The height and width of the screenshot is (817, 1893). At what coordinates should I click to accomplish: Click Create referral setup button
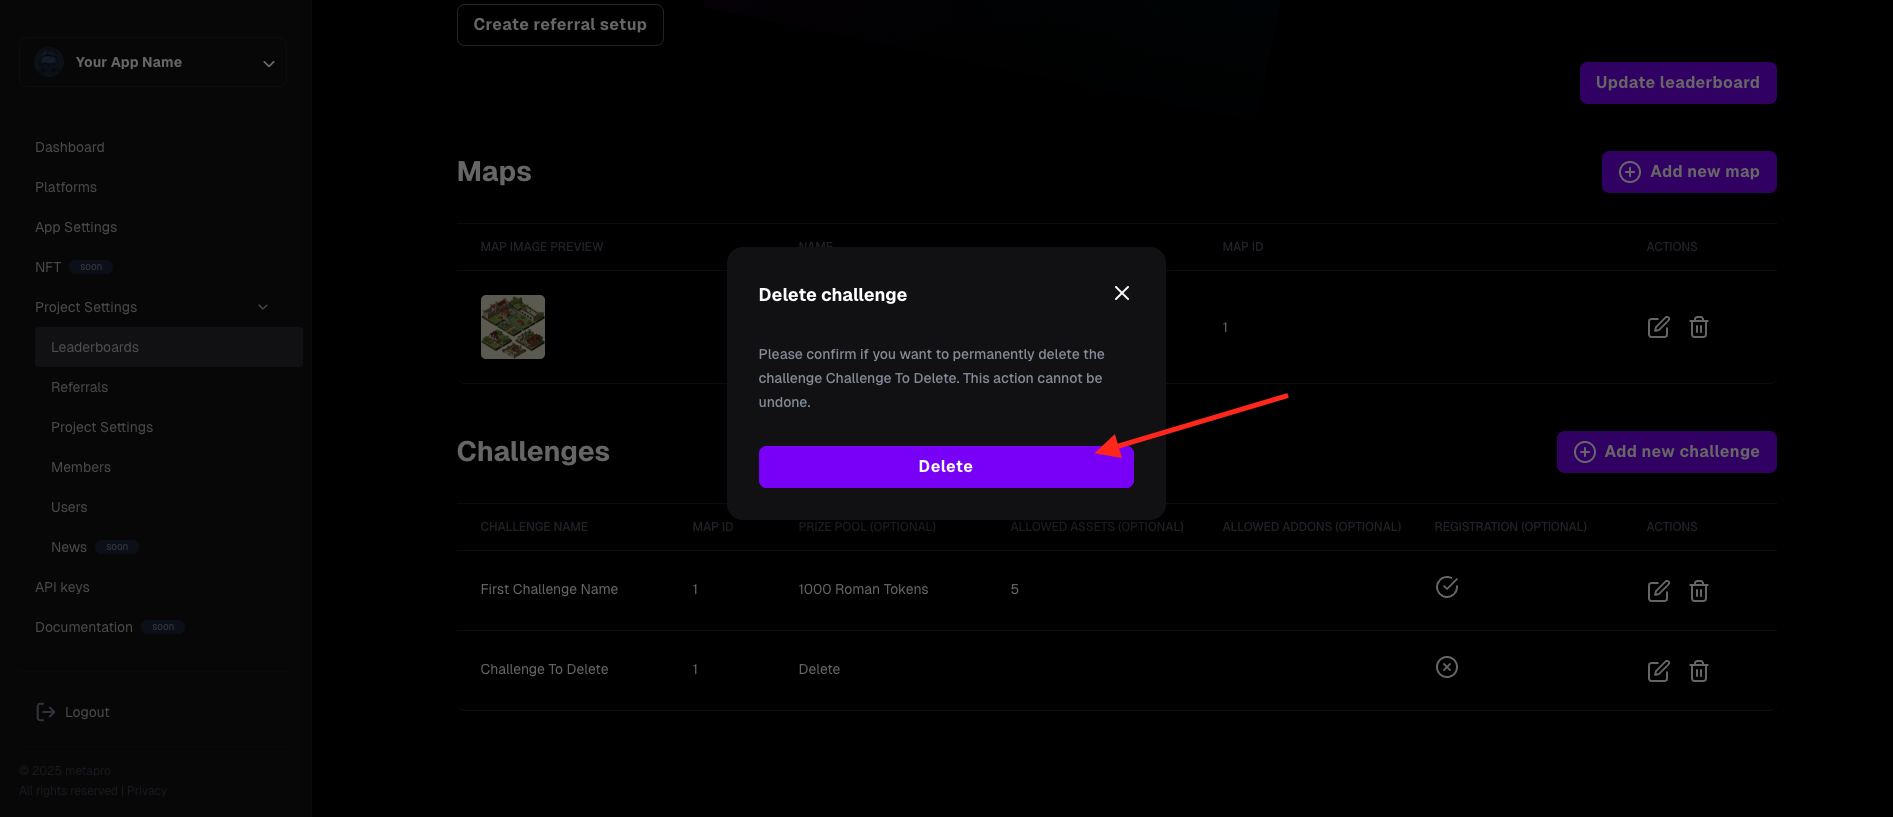coord(560,25)
